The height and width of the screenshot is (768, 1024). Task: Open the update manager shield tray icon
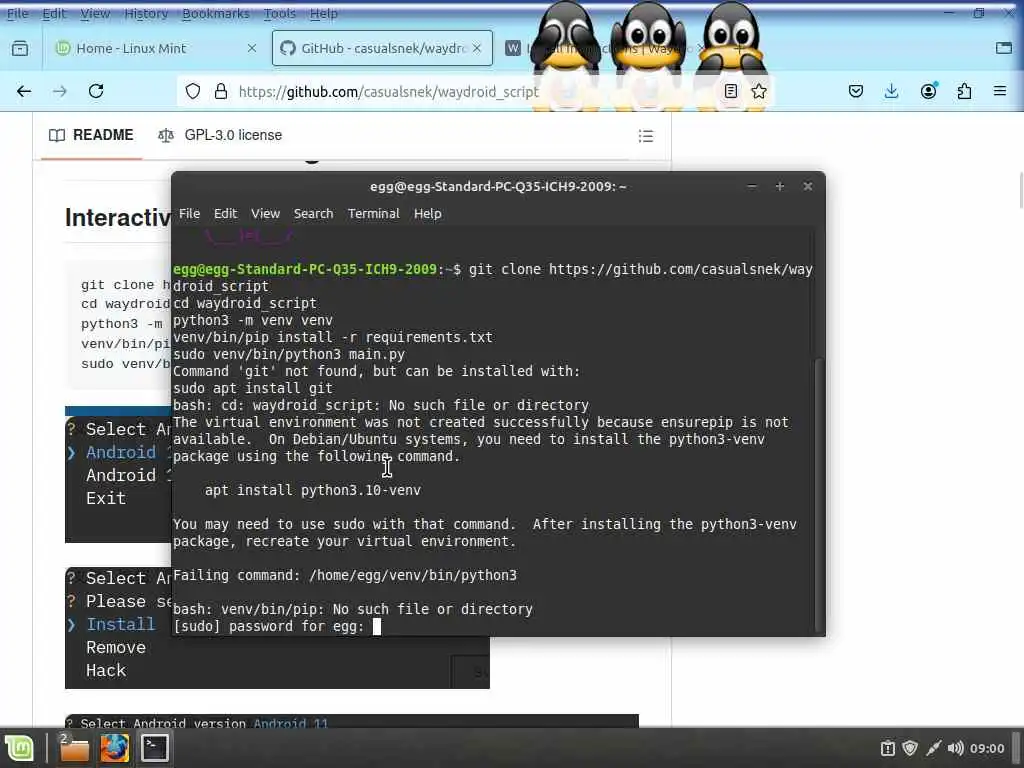(910, 748)
